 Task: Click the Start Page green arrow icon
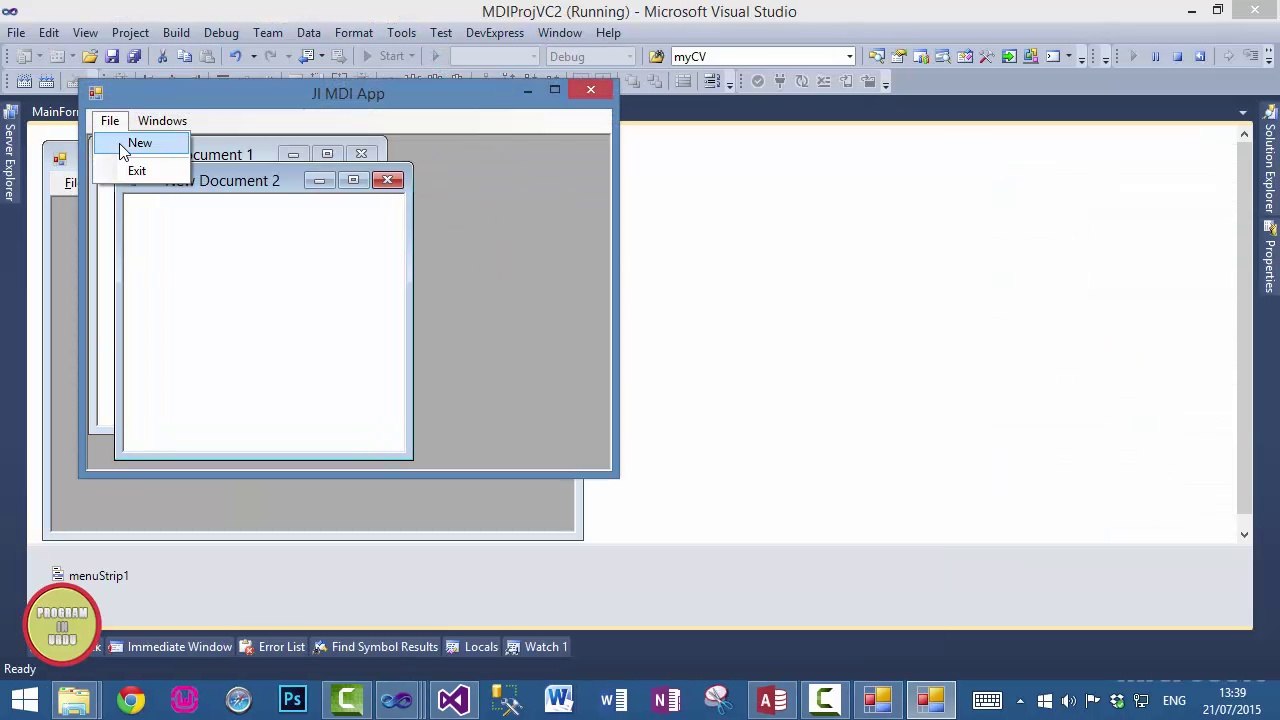[1009, 56]
